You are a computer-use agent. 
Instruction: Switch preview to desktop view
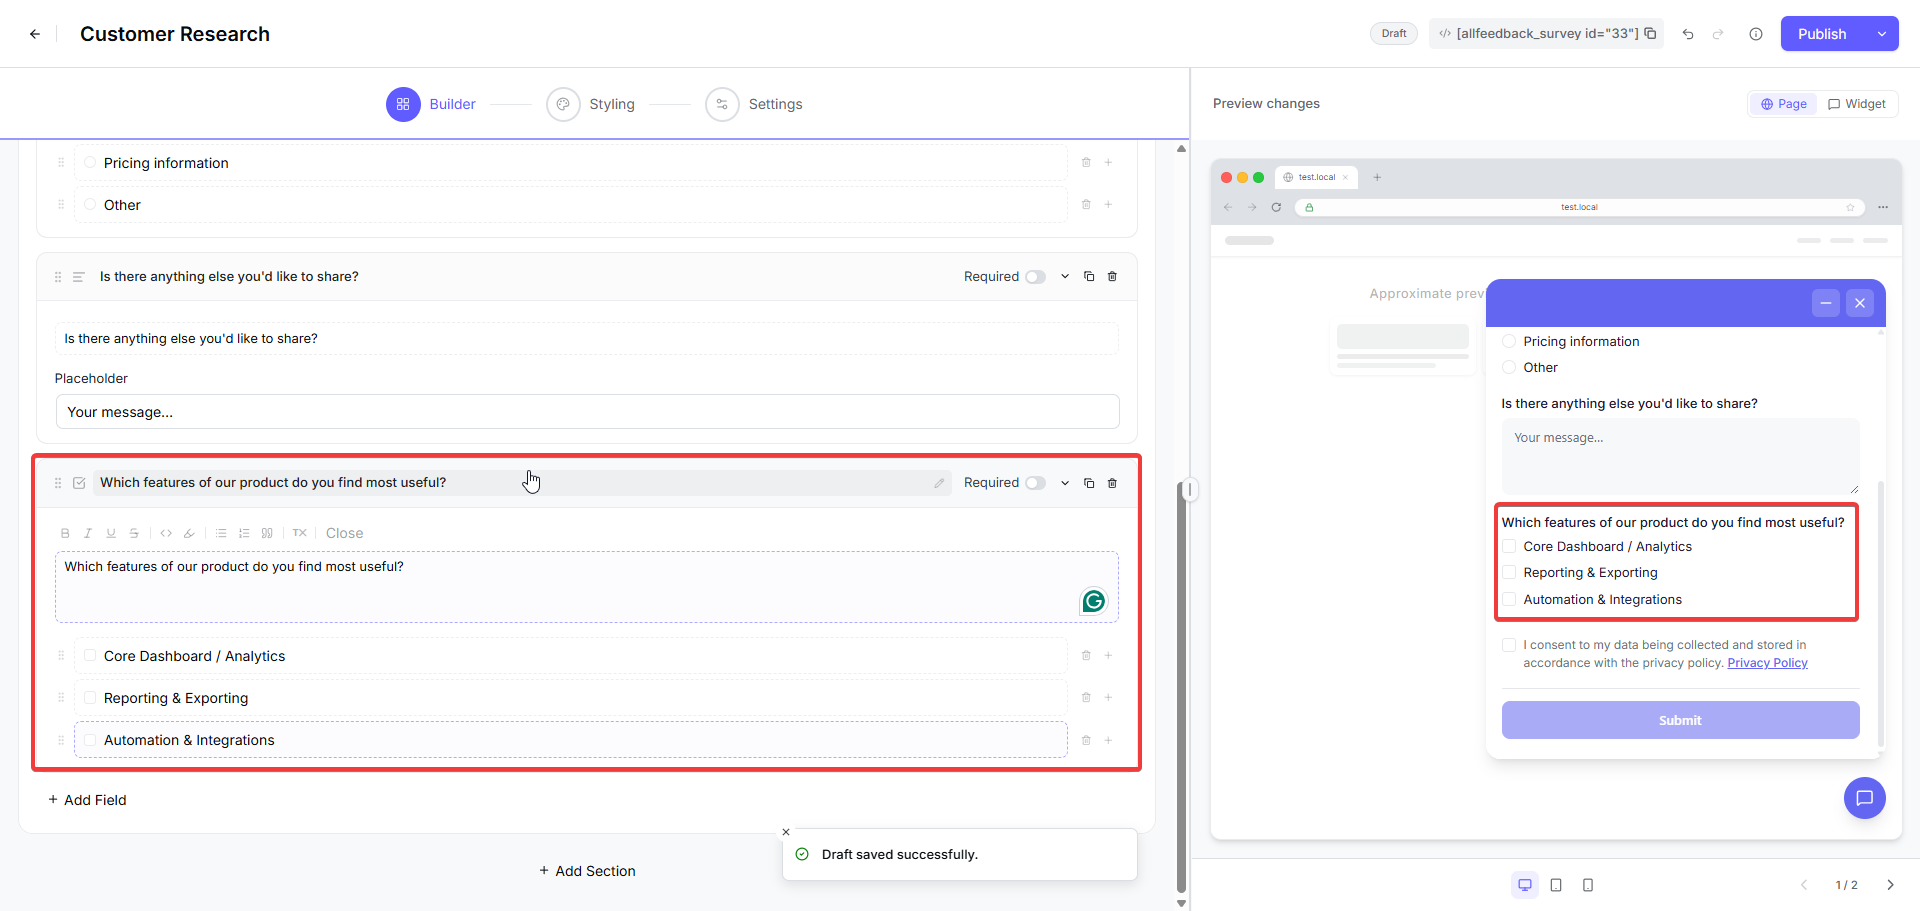point(1525,885)
